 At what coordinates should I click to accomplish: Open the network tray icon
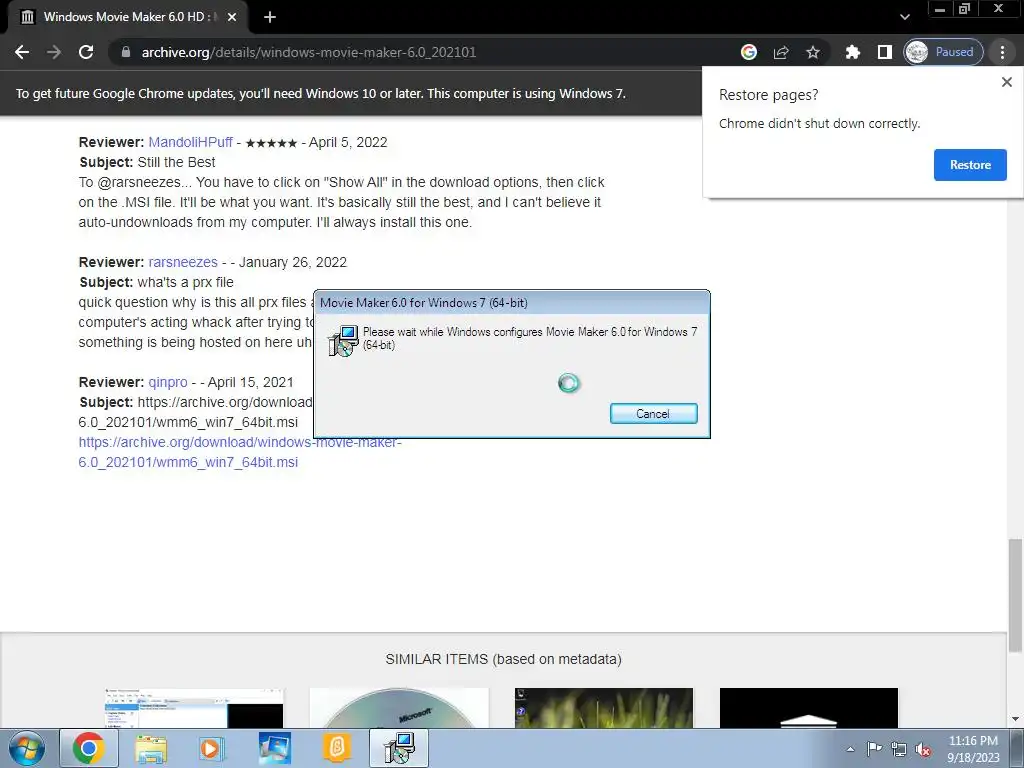pos(899,749)
